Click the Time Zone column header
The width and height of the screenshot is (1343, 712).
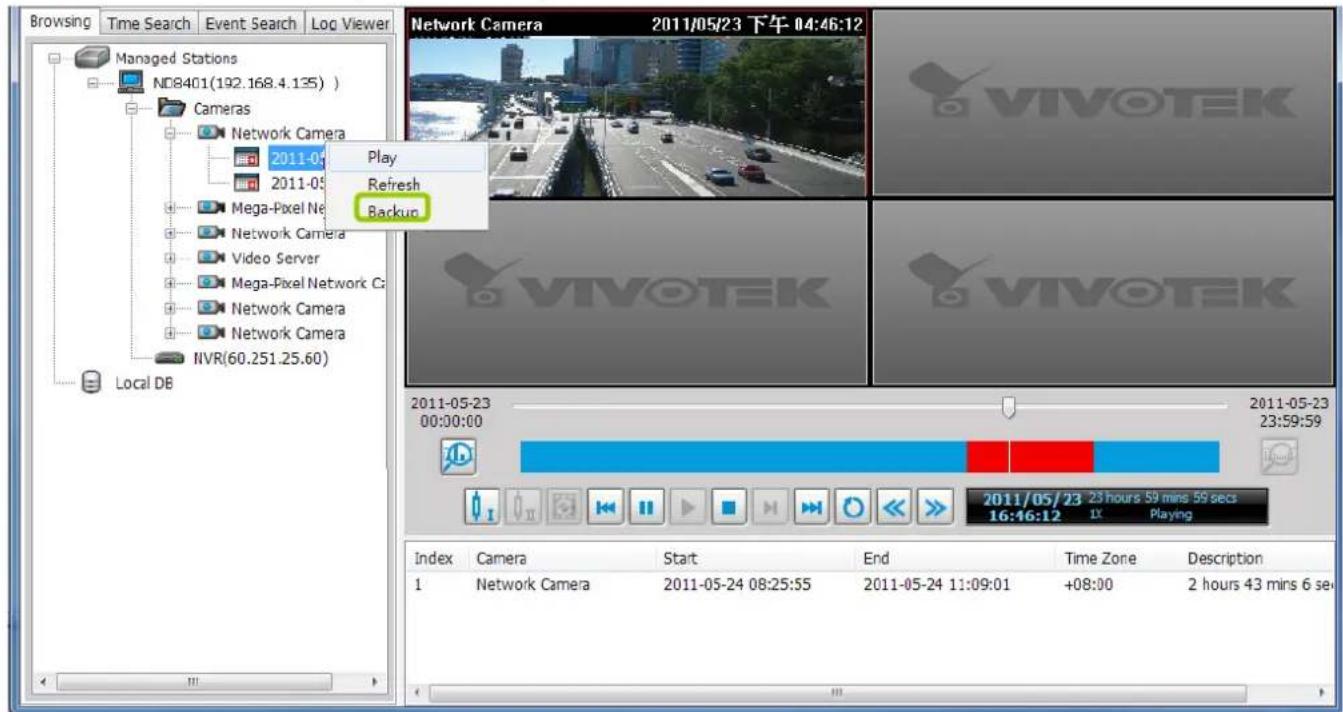pos(1115,558)
